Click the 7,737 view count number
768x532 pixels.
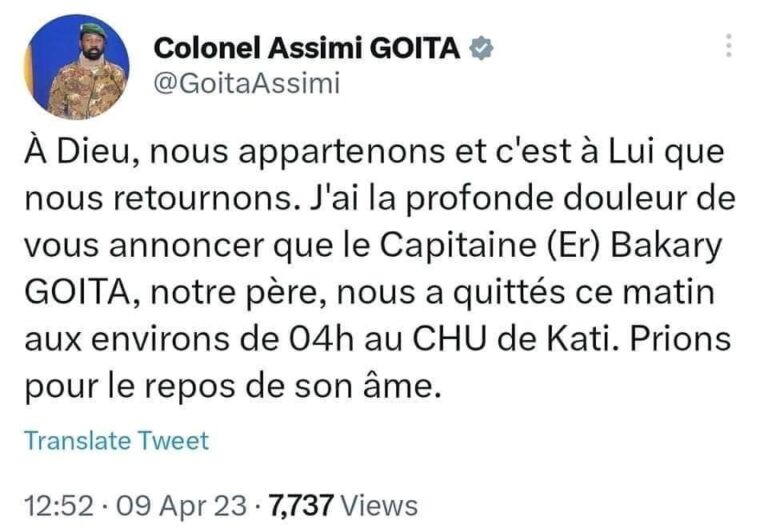[300, 506]
